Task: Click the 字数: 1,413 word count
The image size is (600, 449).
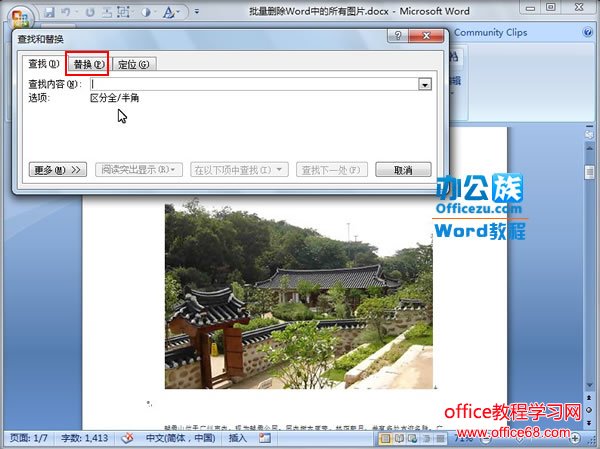Action: pyautogui.click(x=85, y=438)
